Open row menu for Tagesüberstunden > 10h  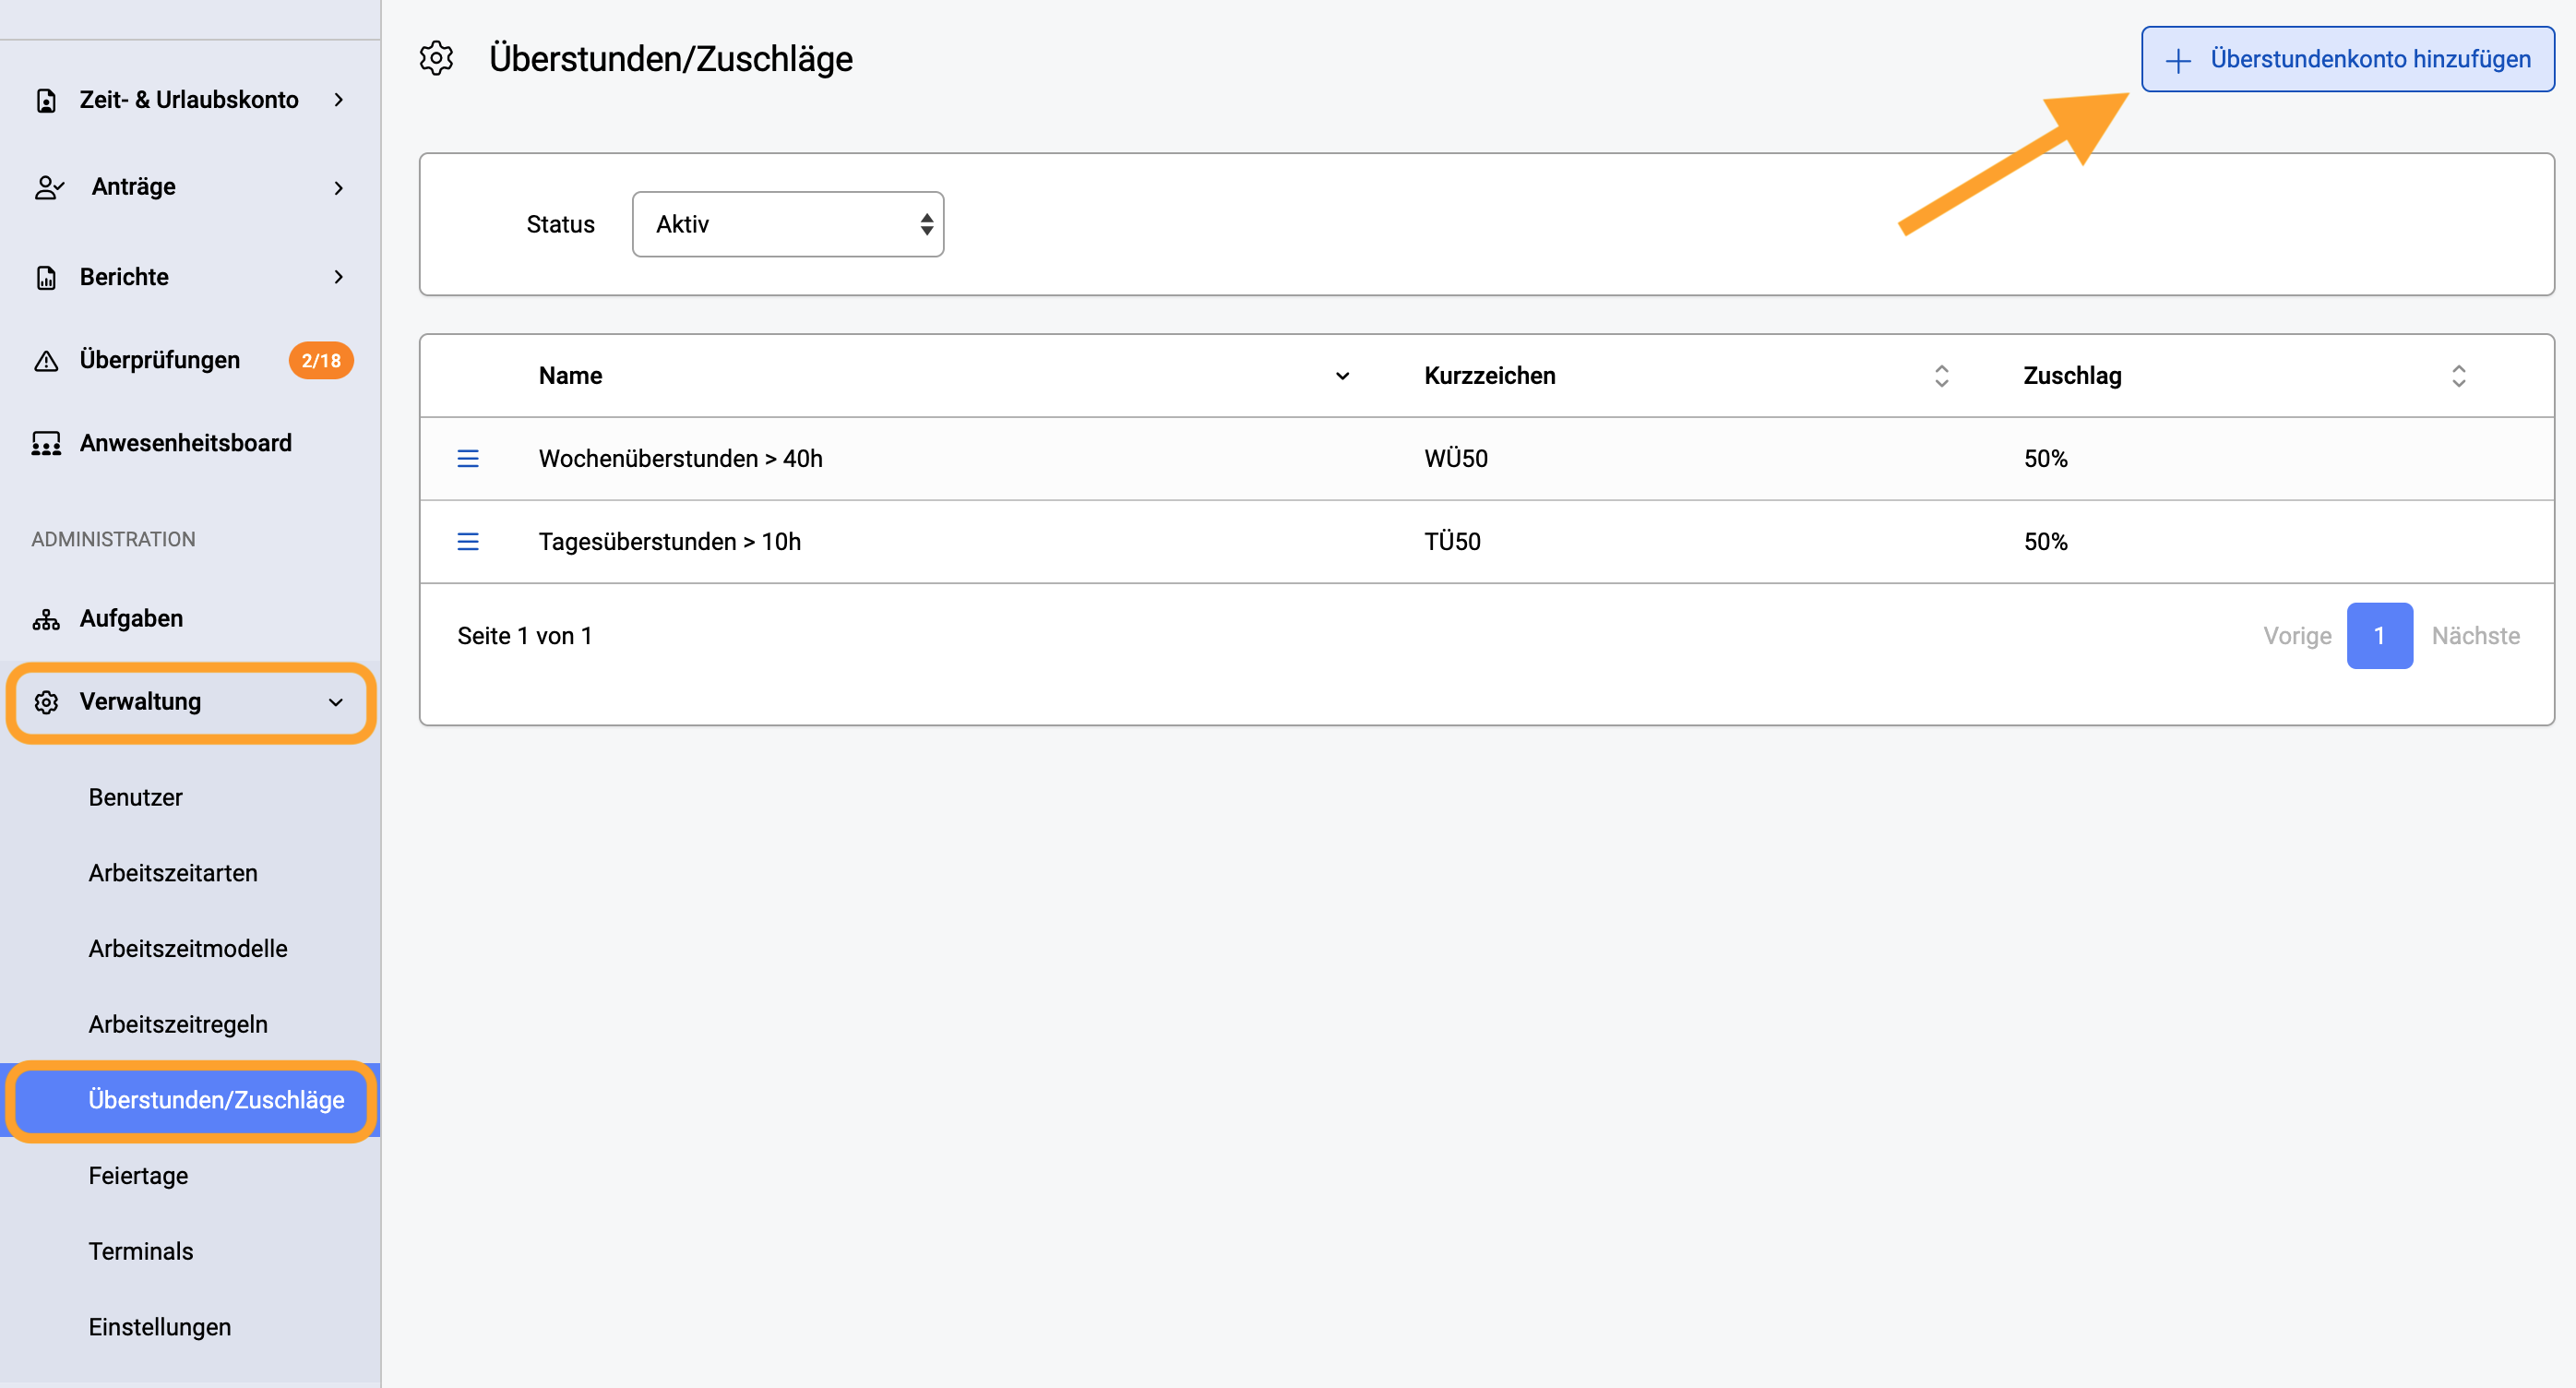[x=468, y=542]
